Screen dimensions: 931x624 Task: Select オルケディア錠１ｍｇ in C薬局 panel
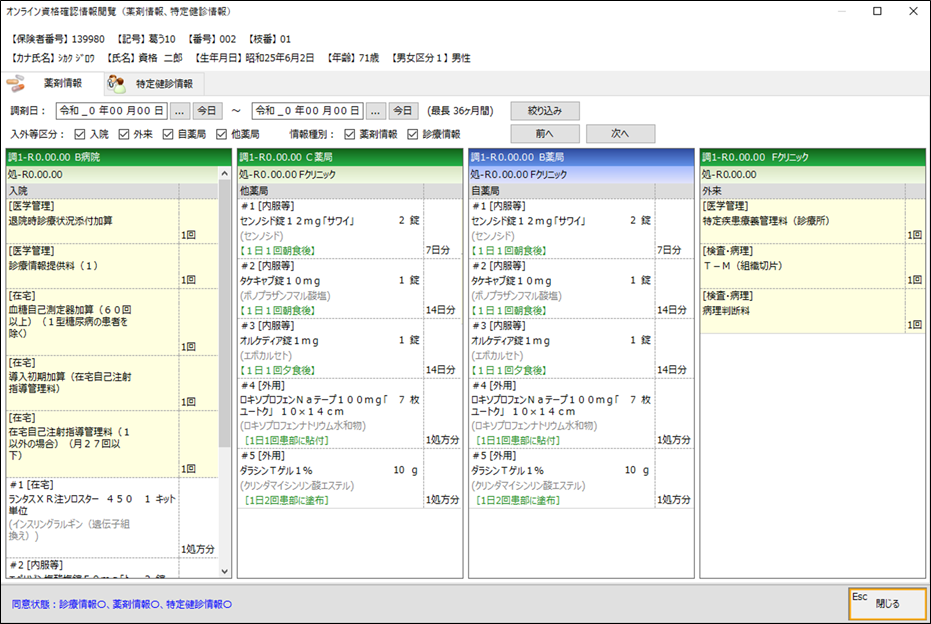click(x=350, y=349)
